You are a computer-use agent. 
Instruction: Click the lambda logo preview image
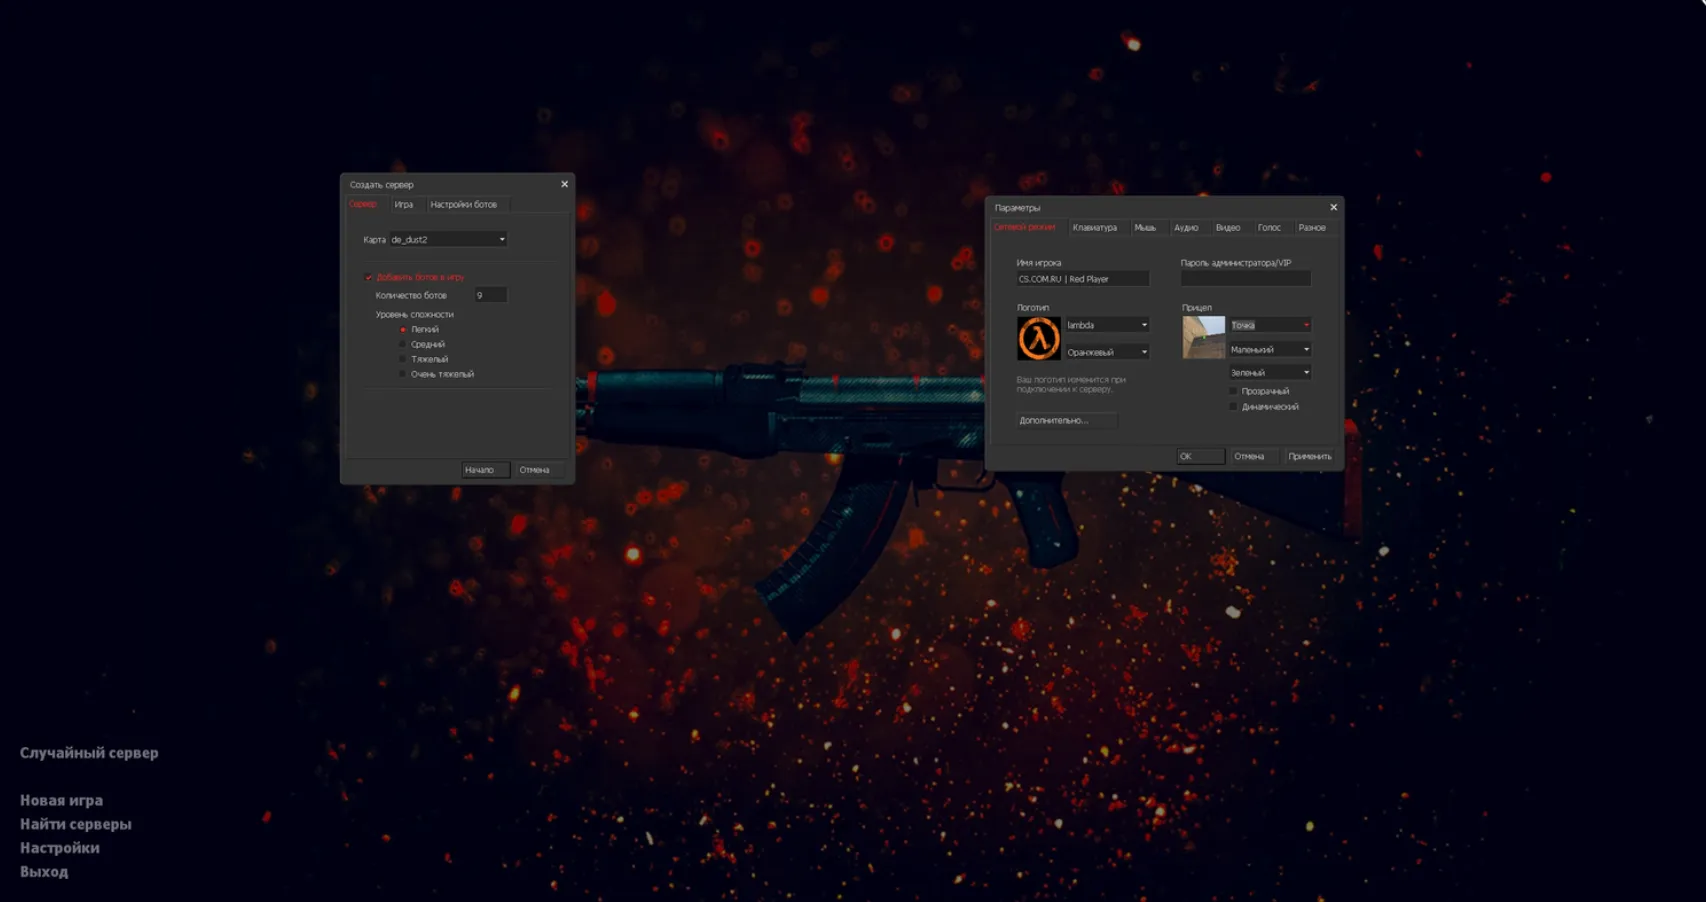coord(1038,339)
